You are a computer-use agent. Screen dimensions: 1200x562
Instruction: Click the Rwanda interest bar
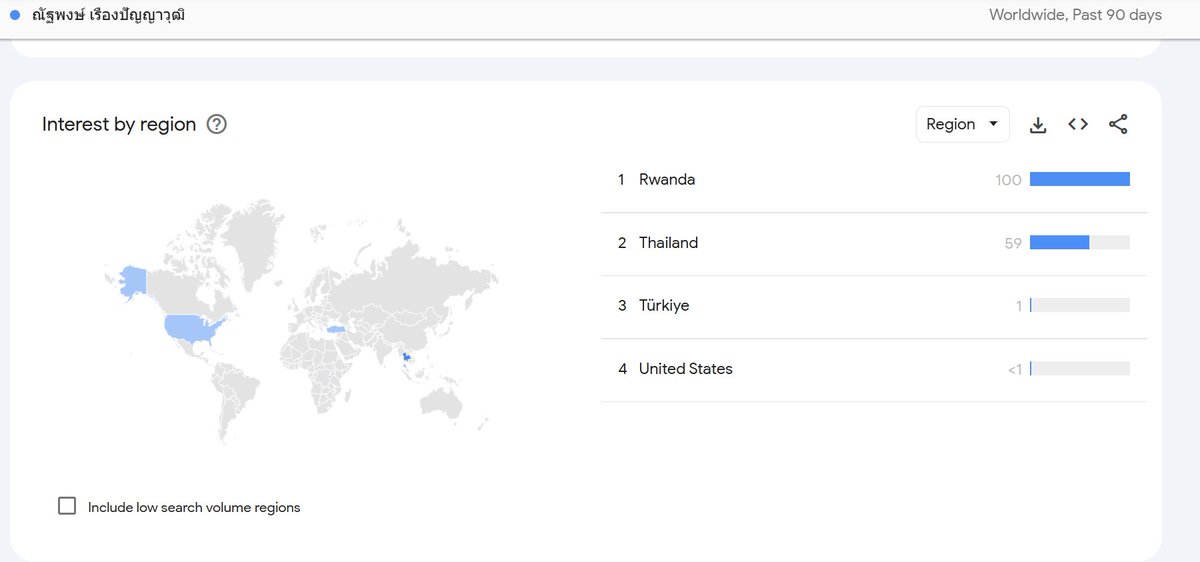[1080, 179]
